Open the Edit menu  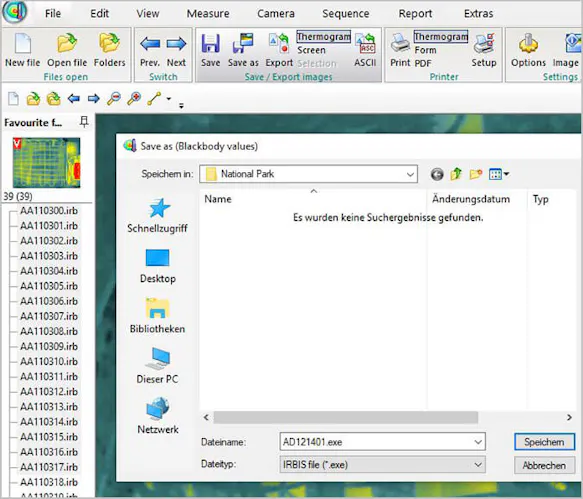[100, 14]
